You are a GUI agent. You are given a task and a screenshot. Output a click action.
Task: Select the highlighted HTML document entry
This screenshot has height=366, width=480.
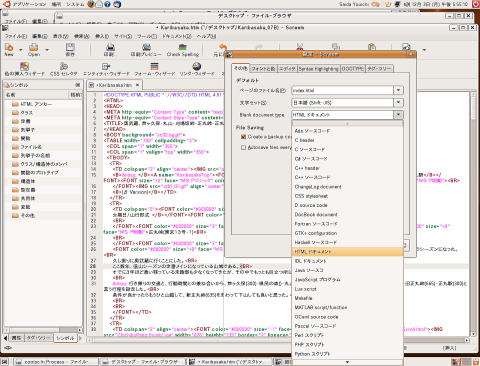click(x=347, y=252)
